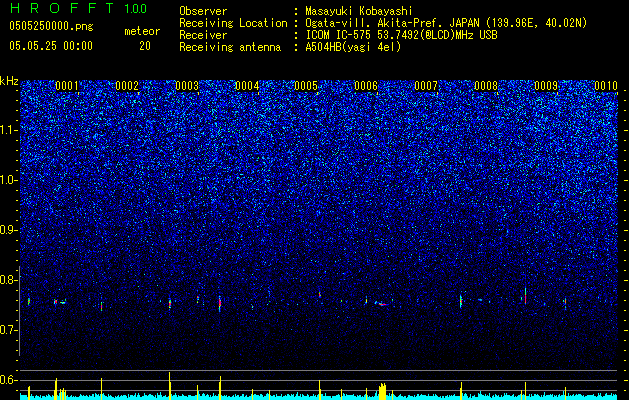Click the time marker 0007

[426, 86]
